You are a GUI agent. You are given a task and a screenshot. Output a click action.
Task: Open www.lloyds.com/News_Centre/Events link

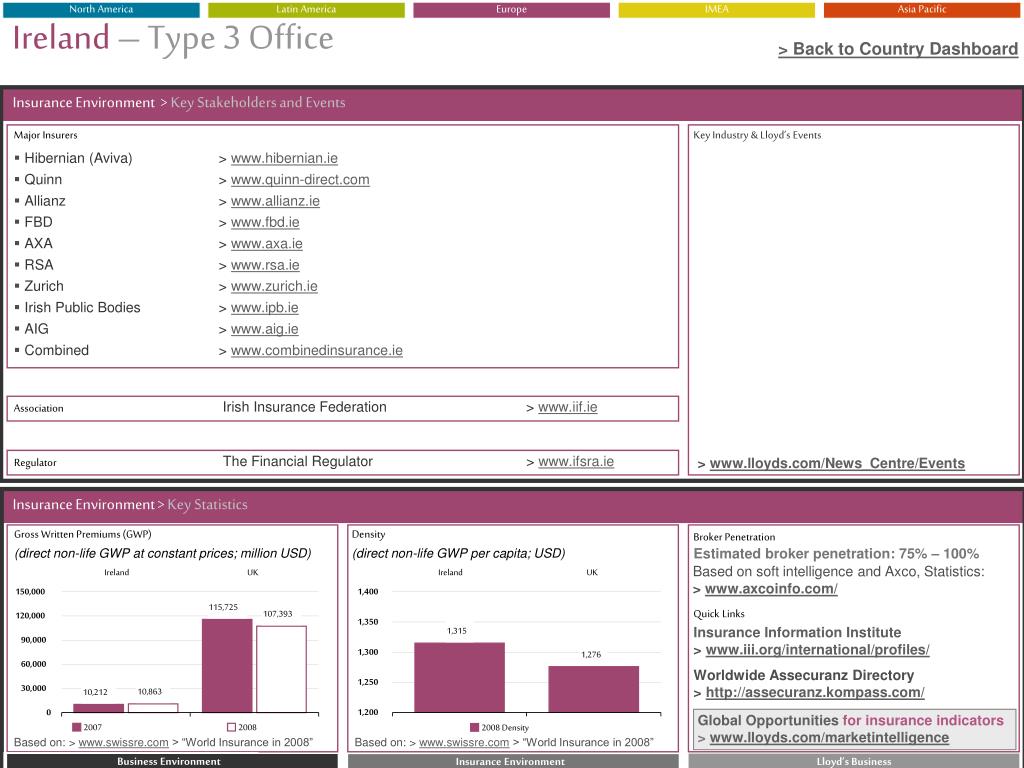point(837,464)
